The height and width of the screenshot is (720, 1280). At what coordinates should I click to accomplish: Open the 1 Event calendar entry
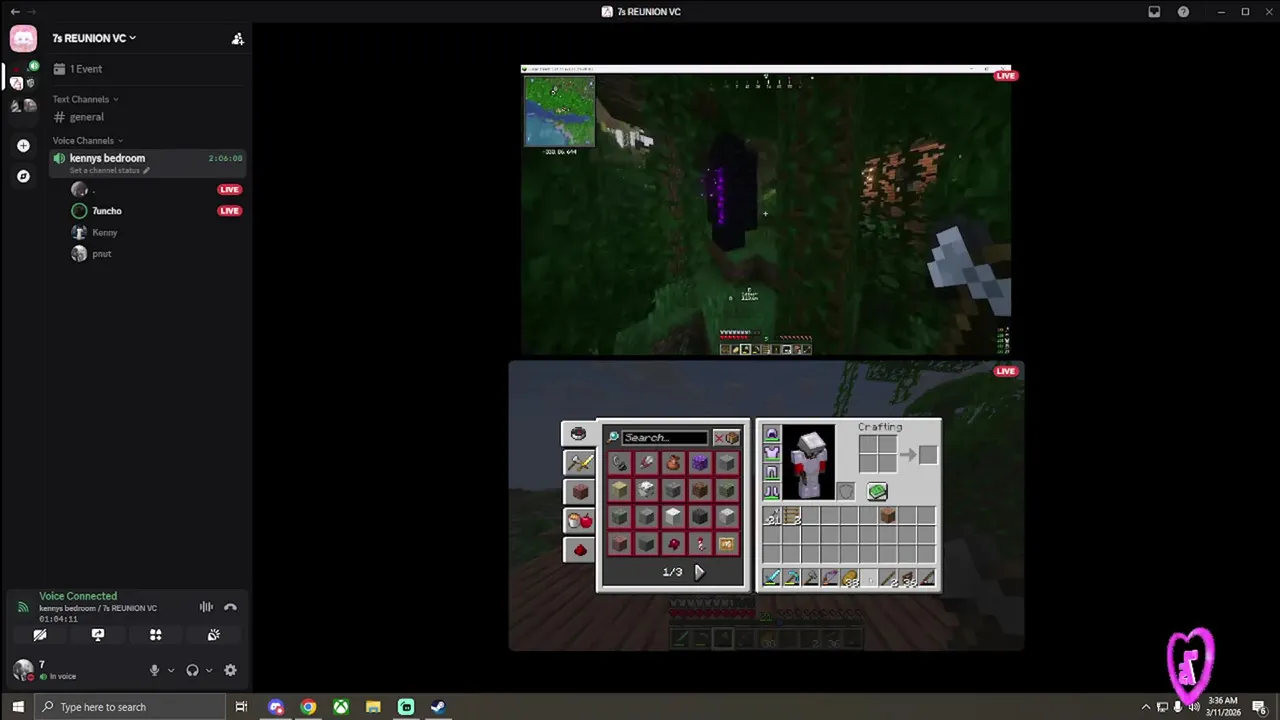coord(147,69)
